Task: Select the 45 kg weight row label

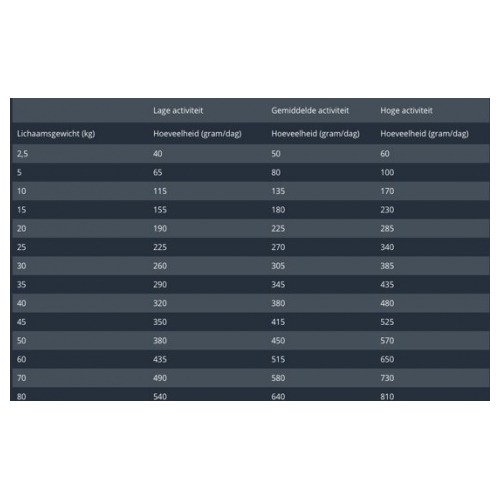Action: tap(21, 322)
